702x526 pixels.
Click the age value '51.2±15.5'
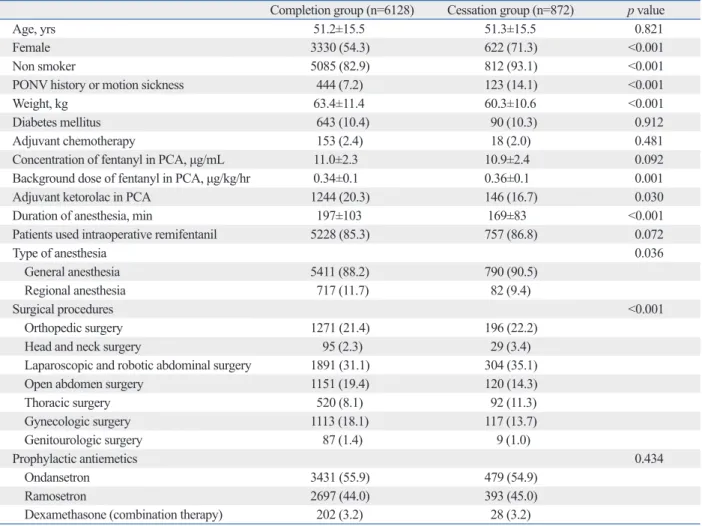click(339, 29)
